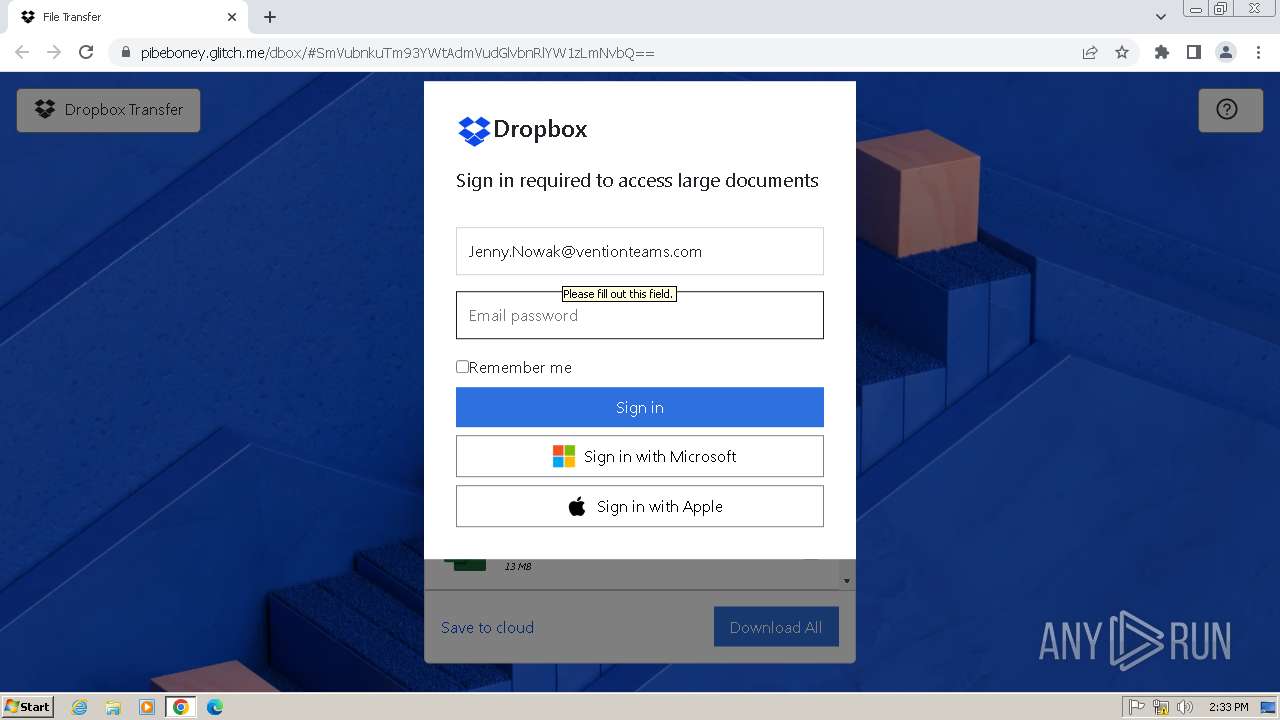Click the browser forward arrow
The image size is (1280, 720).
pyautogui.click(x=54, y=52)
